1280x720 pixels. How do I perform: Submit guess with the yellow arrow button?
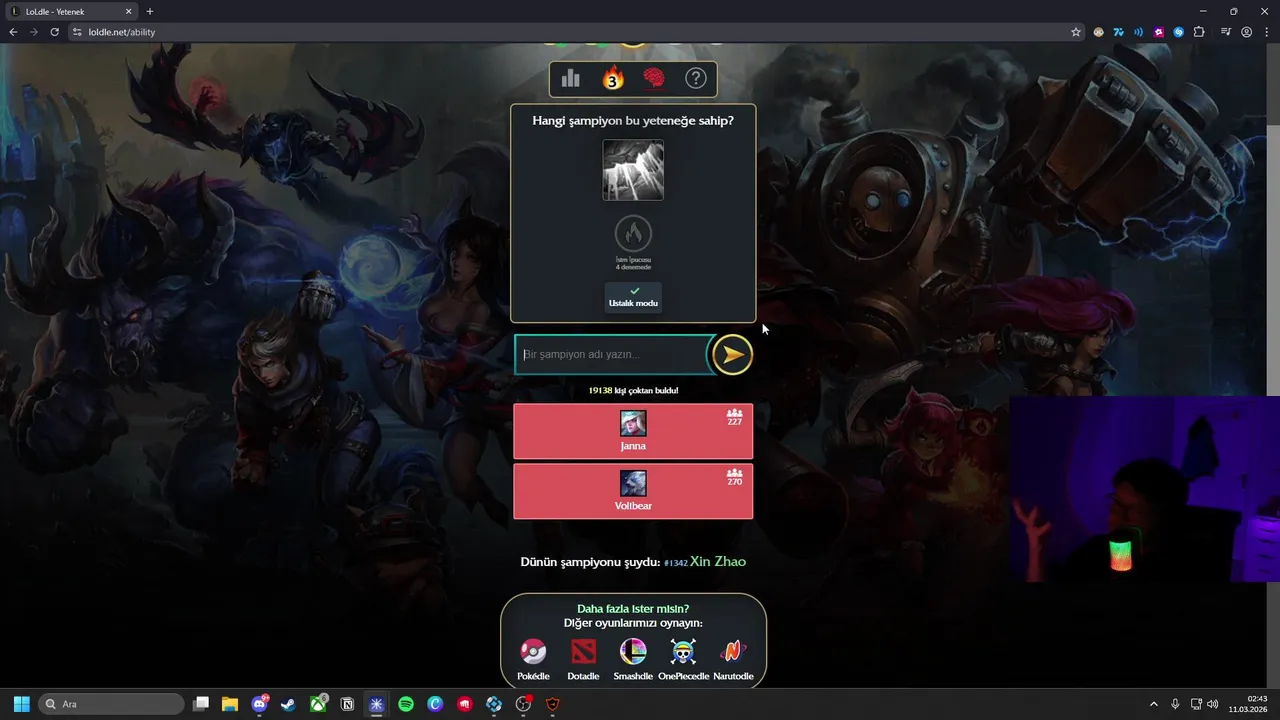[732, 354]
